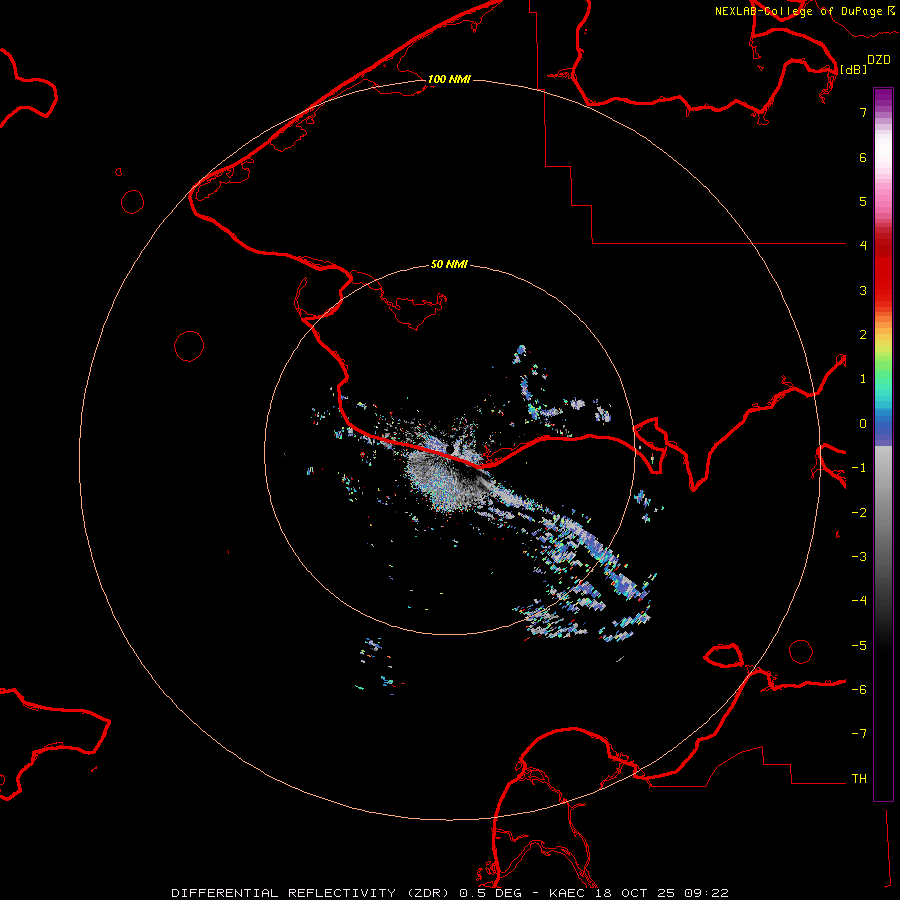Image resolution: width=900 pixels, height=900 pixels.
Task: Click the "-4" value on color scale
Action: click(x=859, y=601)
